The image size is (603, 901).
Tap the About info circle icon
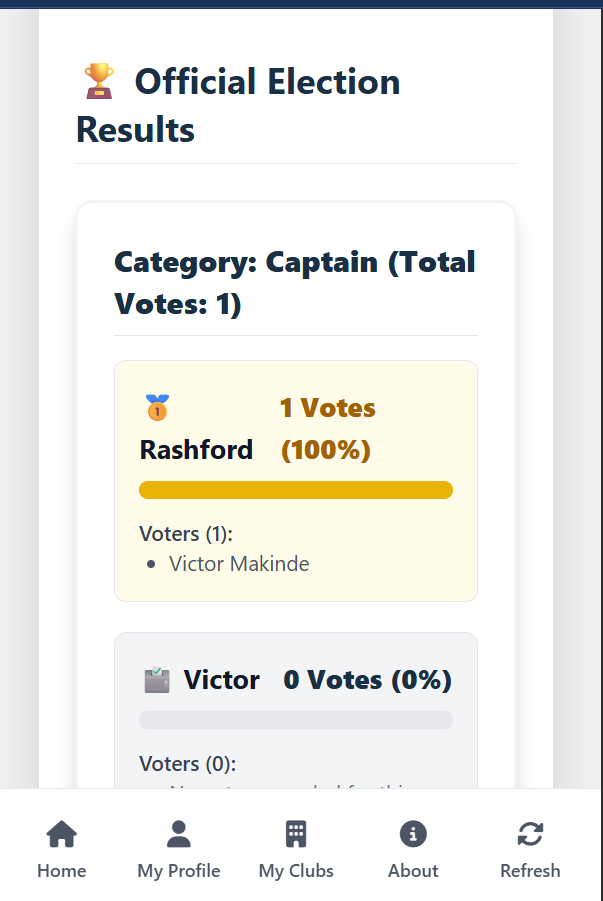tap(413, 834)
